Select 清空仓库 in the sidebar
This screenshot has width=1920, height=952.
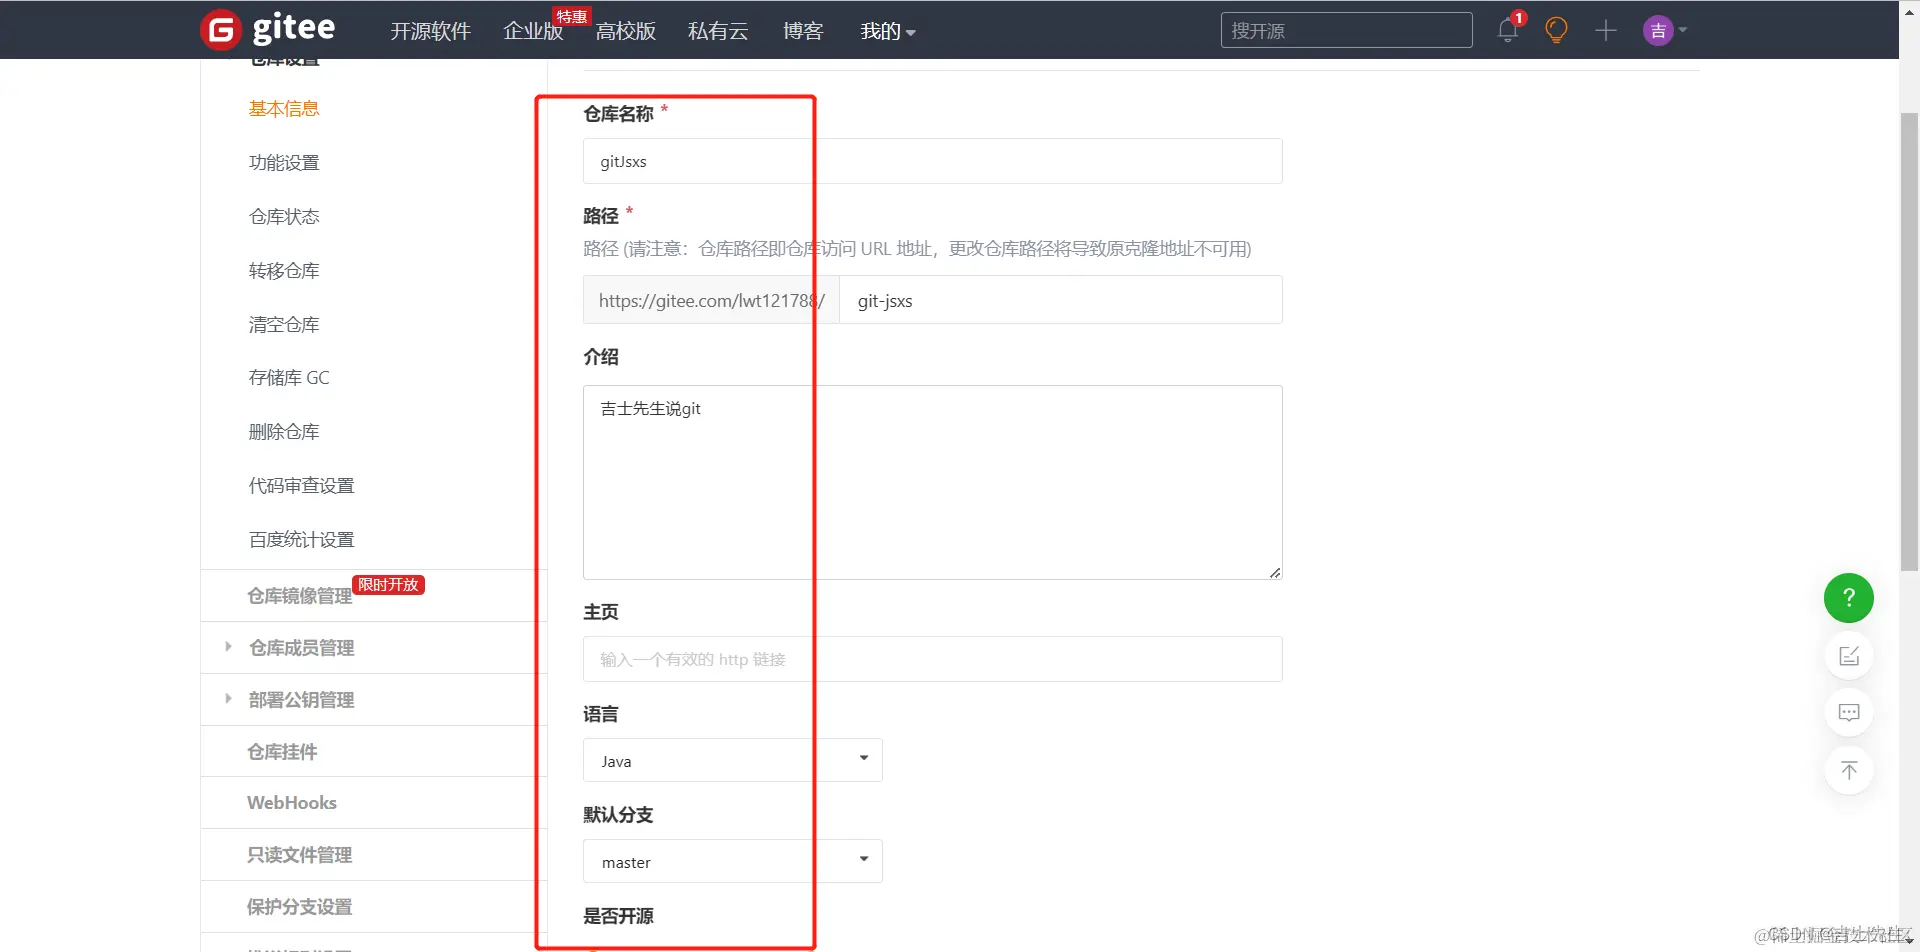284,324
